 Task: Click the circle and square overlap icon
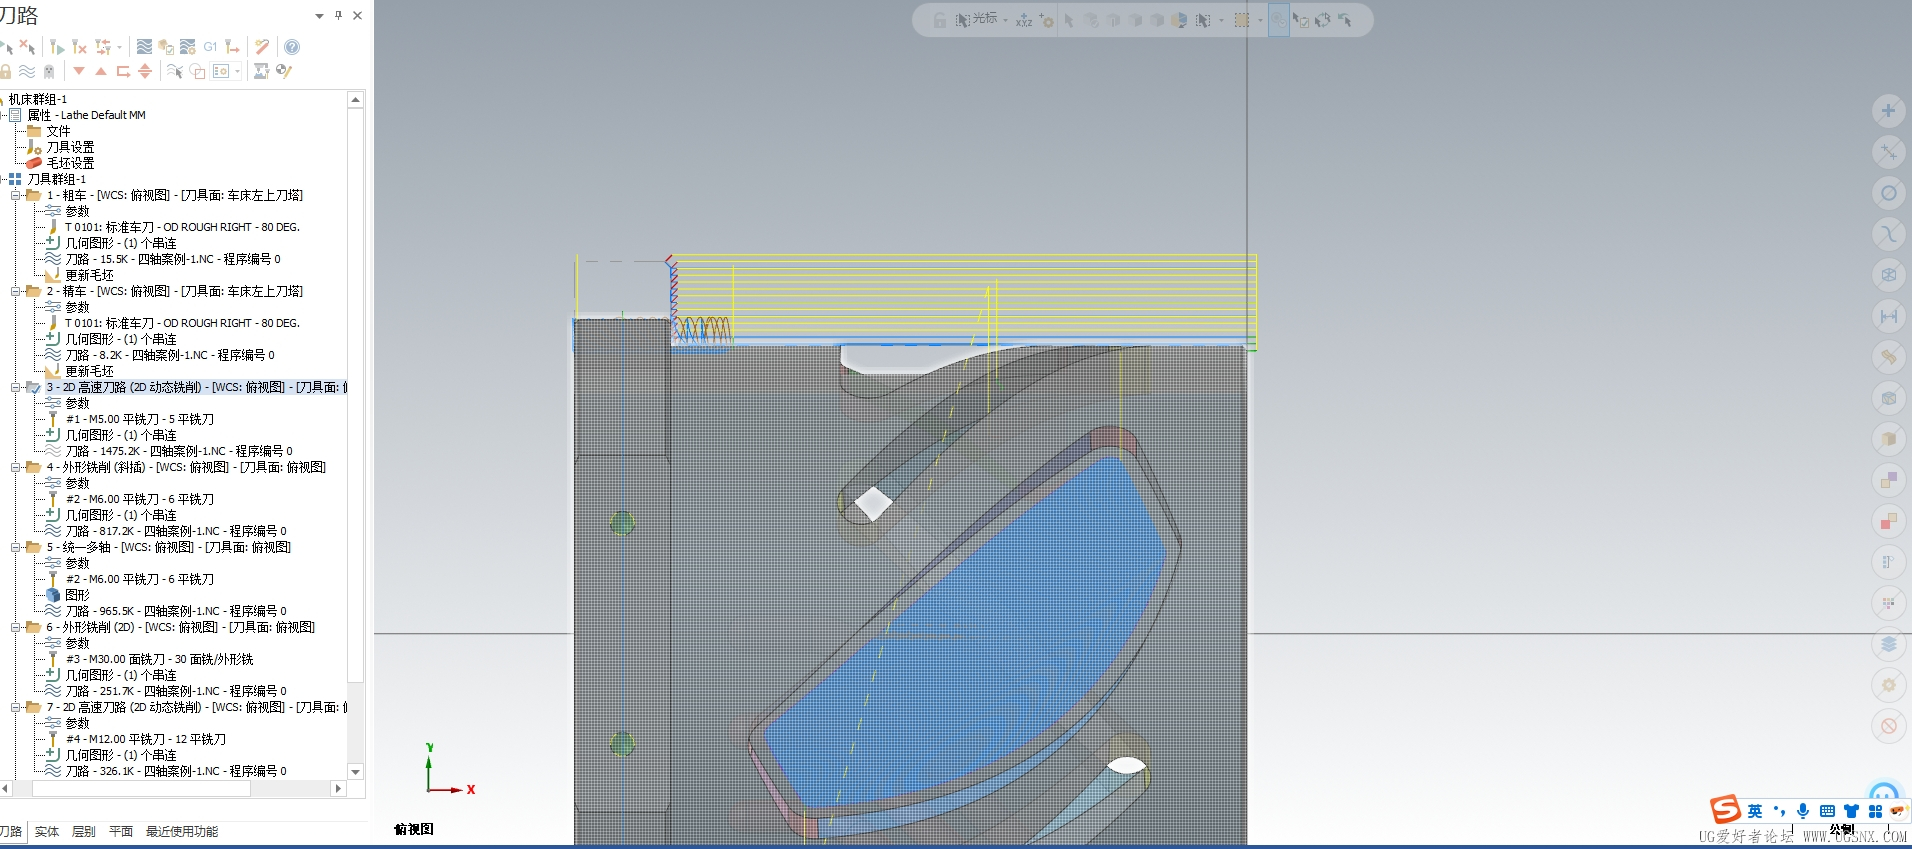tap(197, 71)
